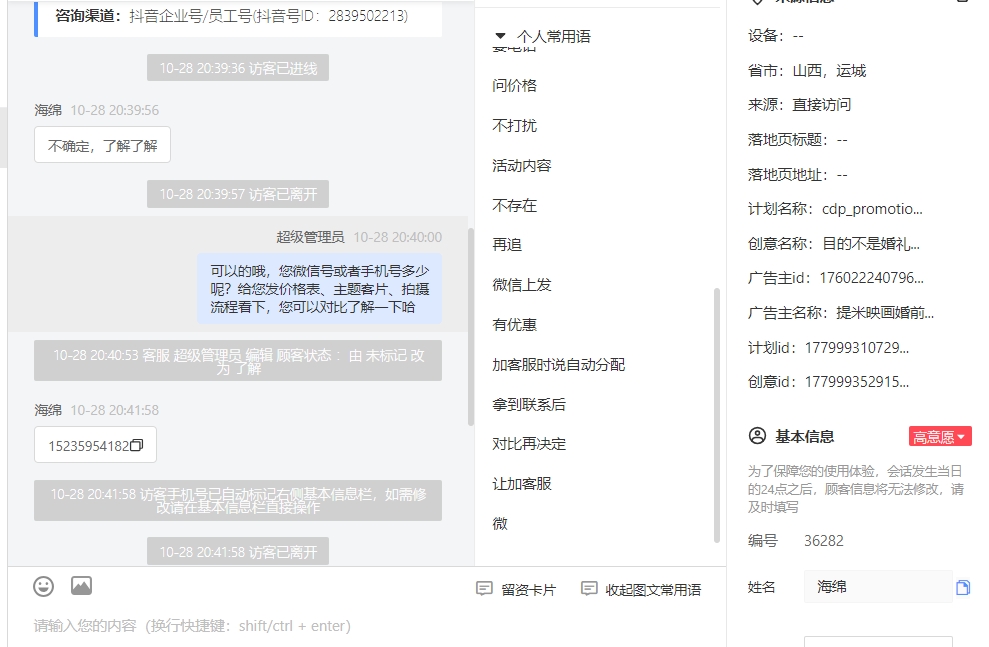This screenshot has width=989, height=647.
Task: Click the 10-28 20:41:58 访客已离开 notice
Action: click(x=238, y=551)
